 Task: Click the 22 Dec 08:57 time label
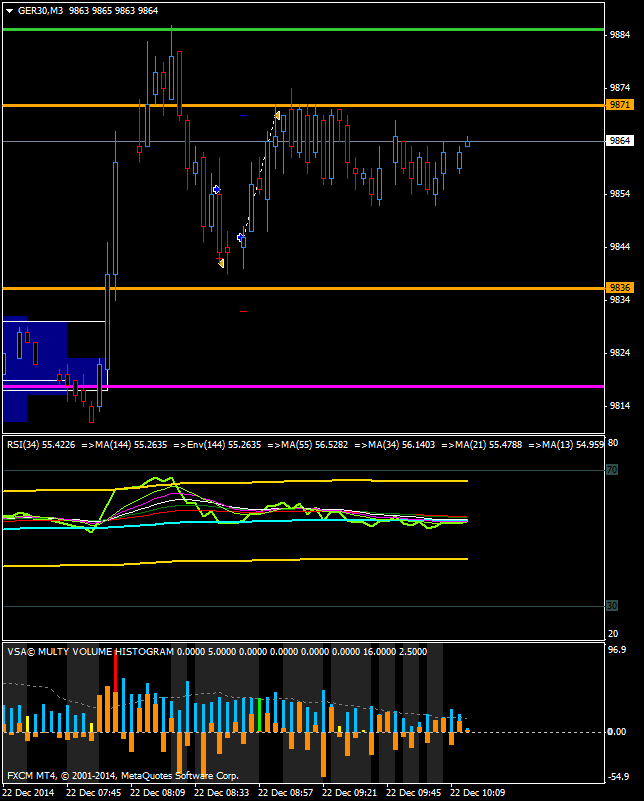coord(288,792)
